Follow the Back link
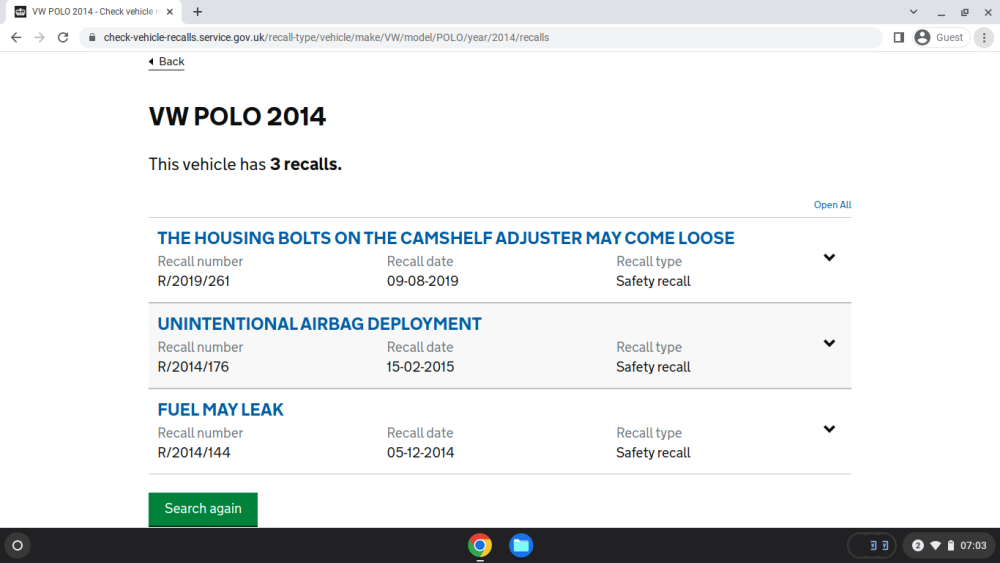The width and height of the screenshot is (1000, 563). (166, 61)
